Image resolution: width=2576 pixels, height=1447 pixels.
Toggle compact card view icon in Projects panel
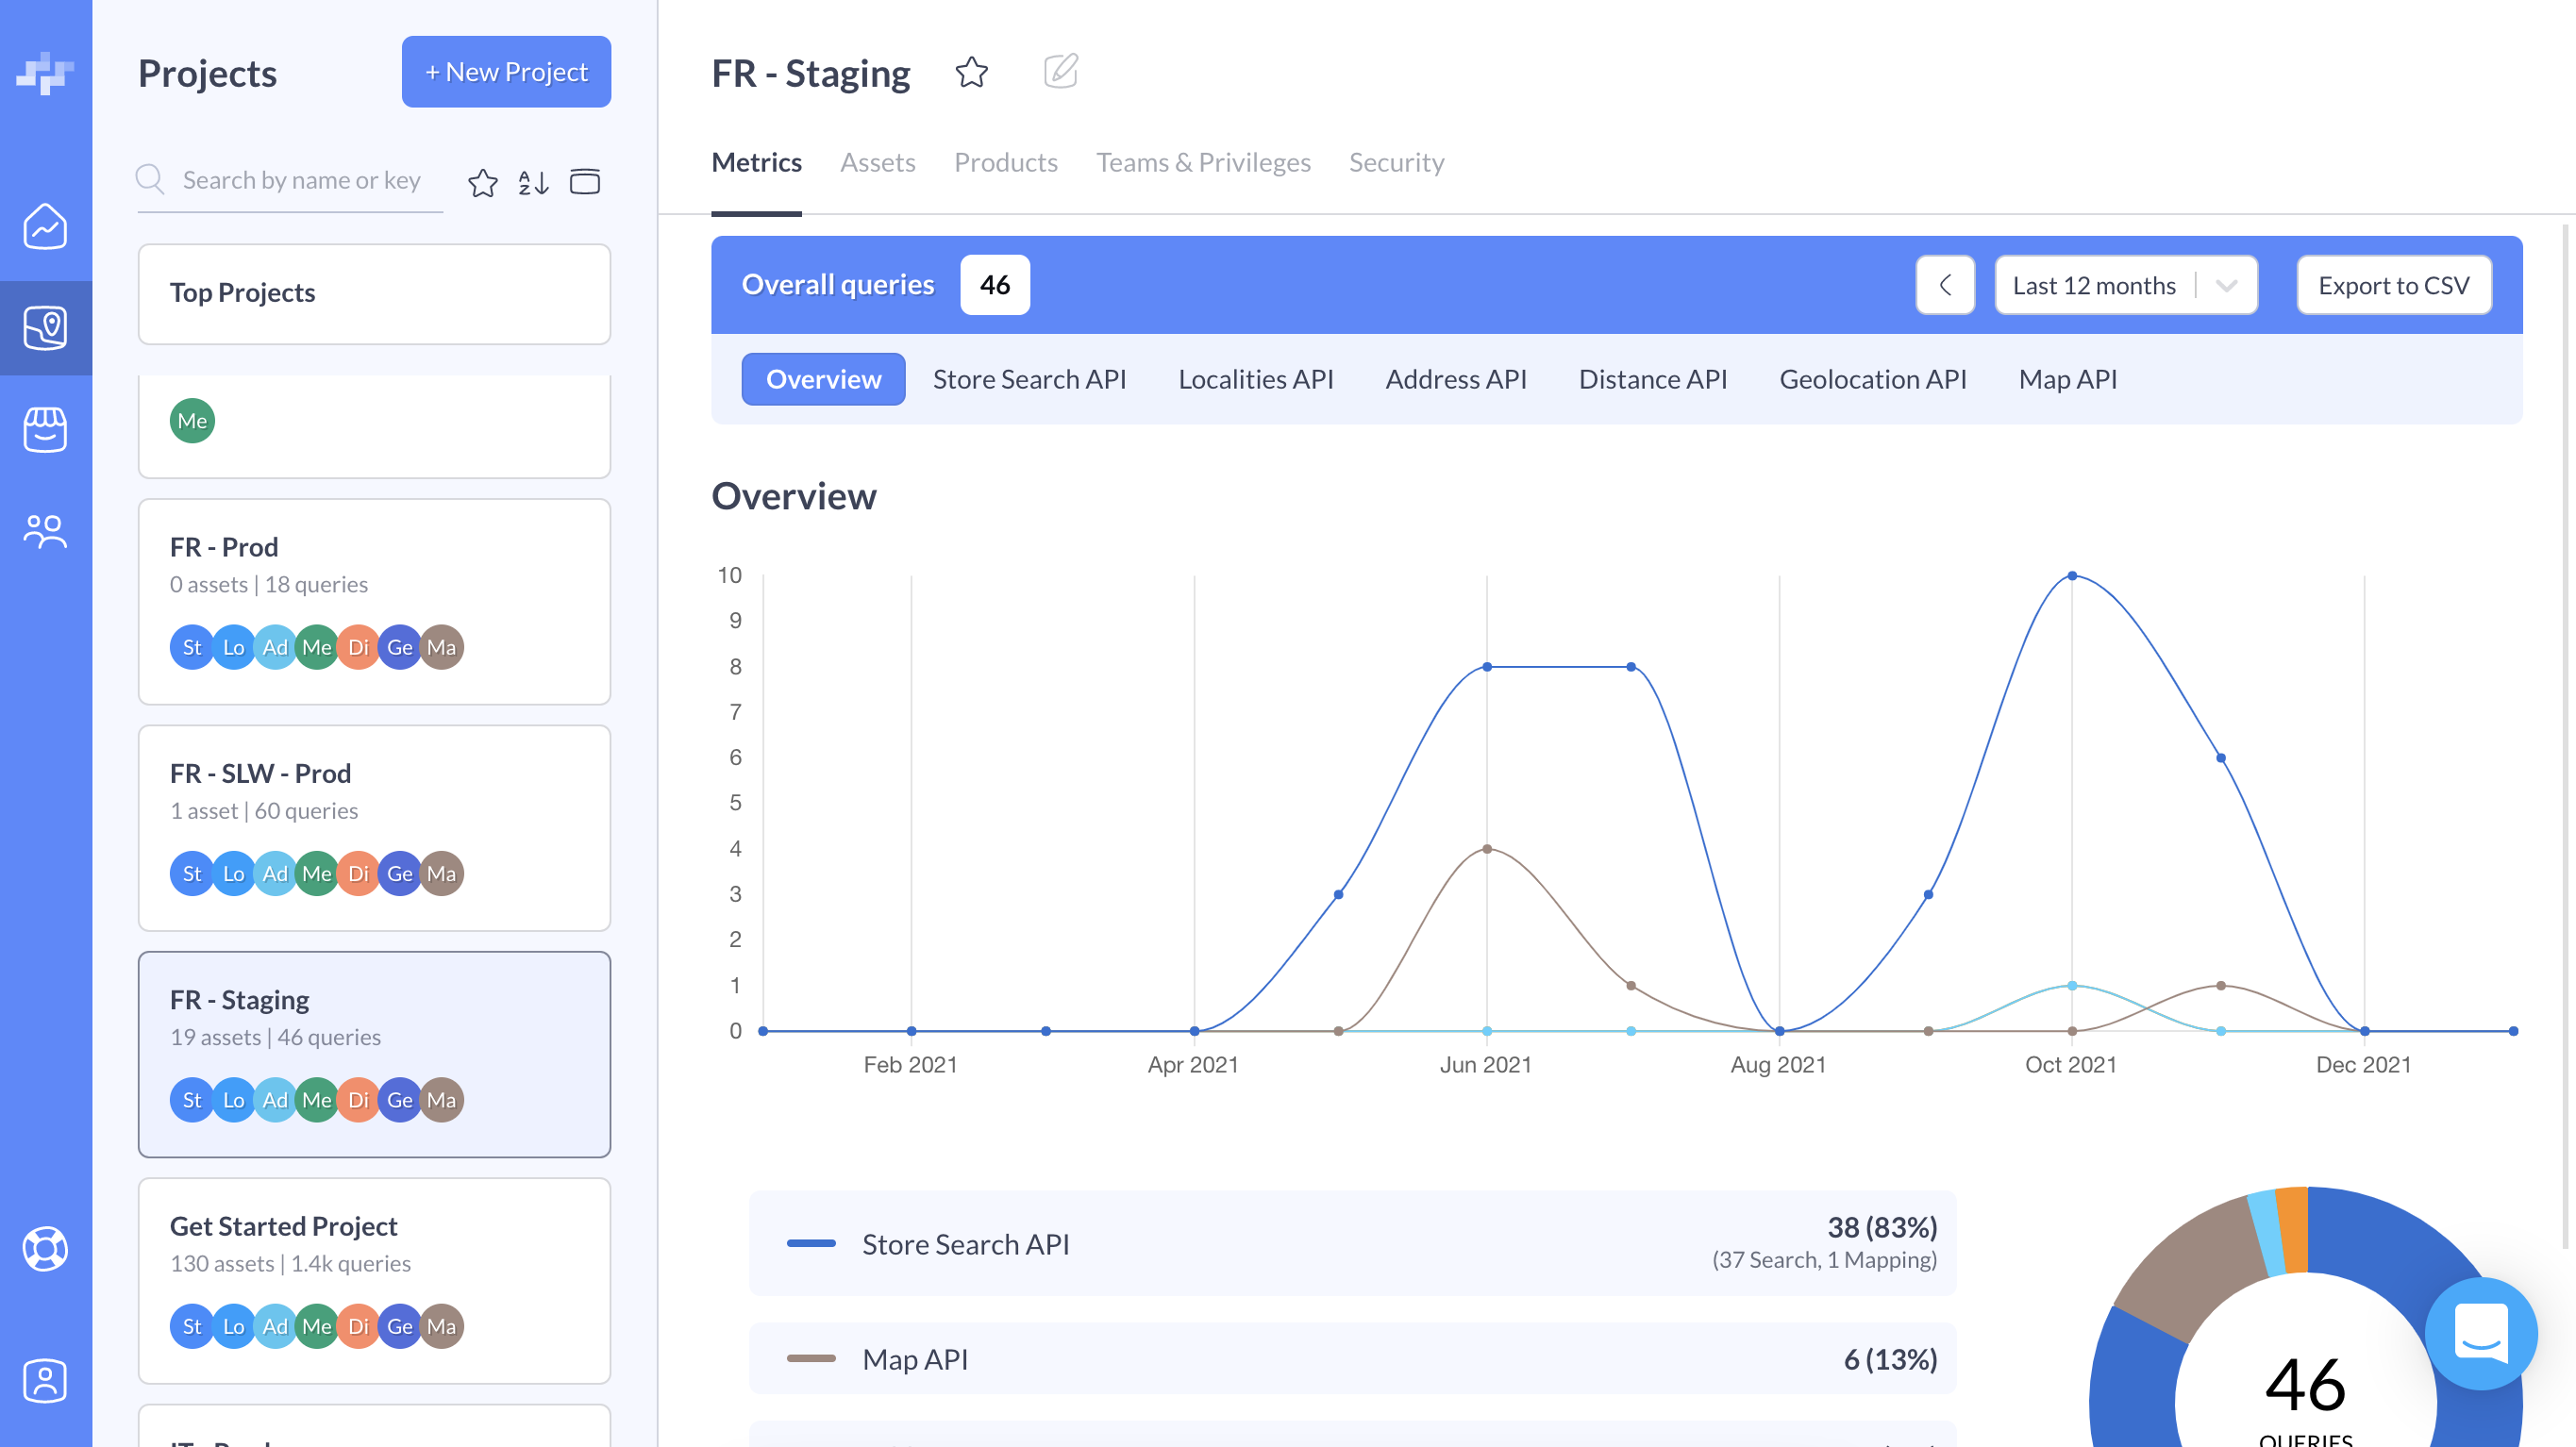(585, 182)
